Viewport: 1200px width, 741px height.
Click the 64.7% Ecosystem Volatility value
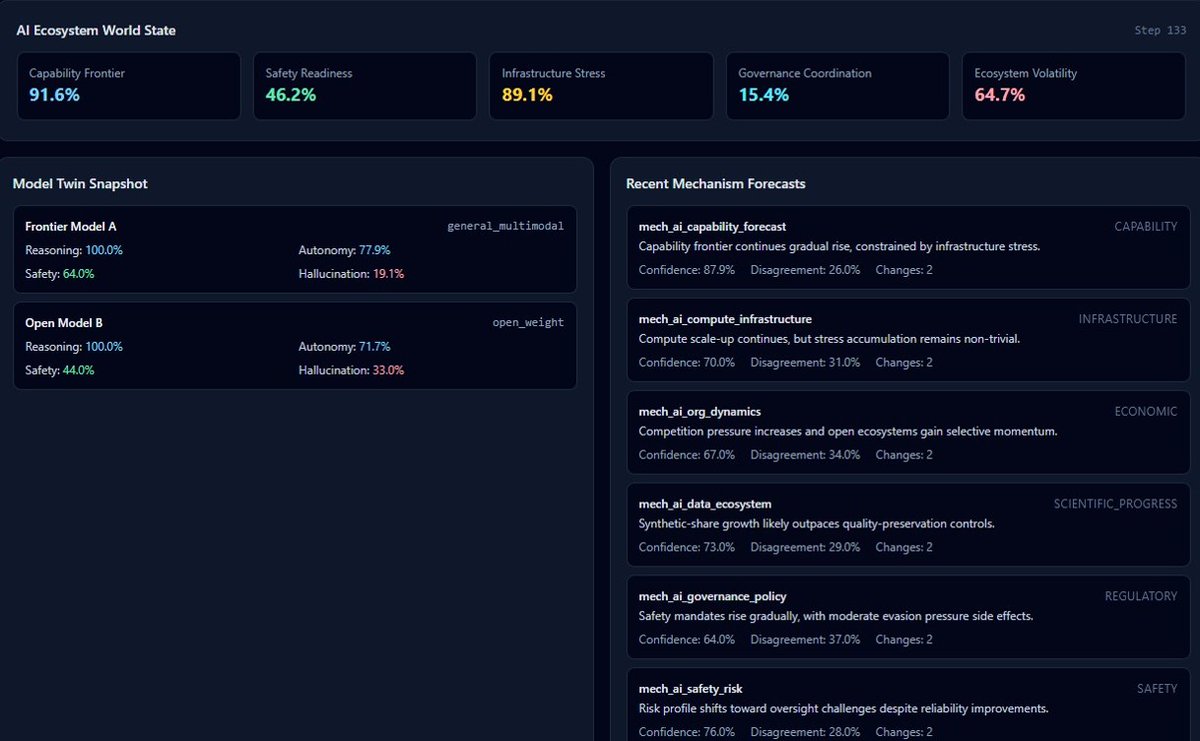[1000, 95]
